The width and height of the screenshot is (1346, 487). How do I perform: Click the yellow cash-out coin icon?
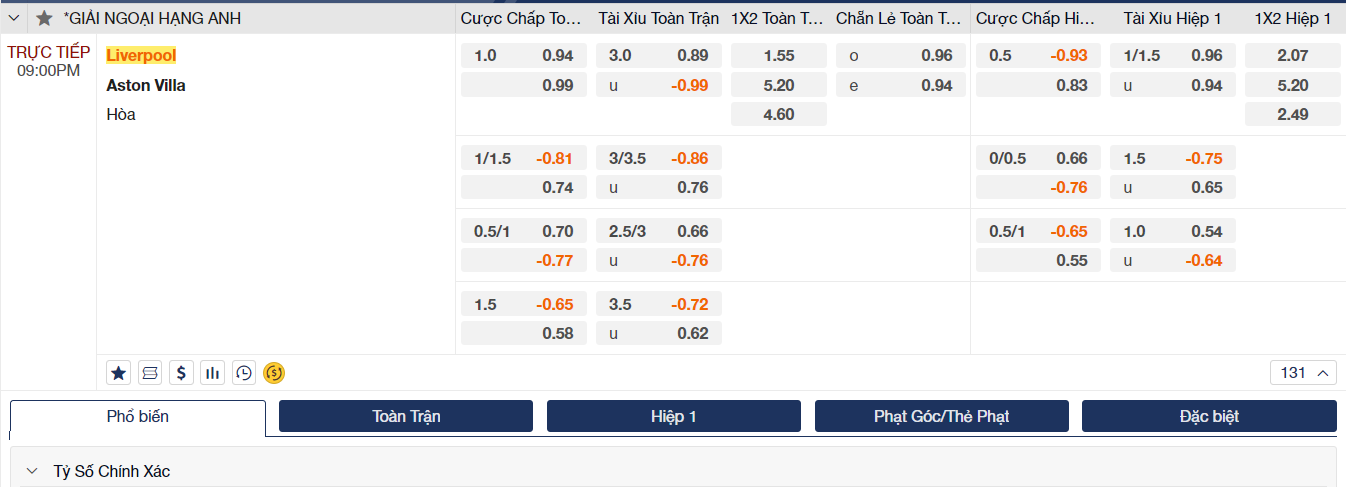pyautogui.click(x=274, y=373)
